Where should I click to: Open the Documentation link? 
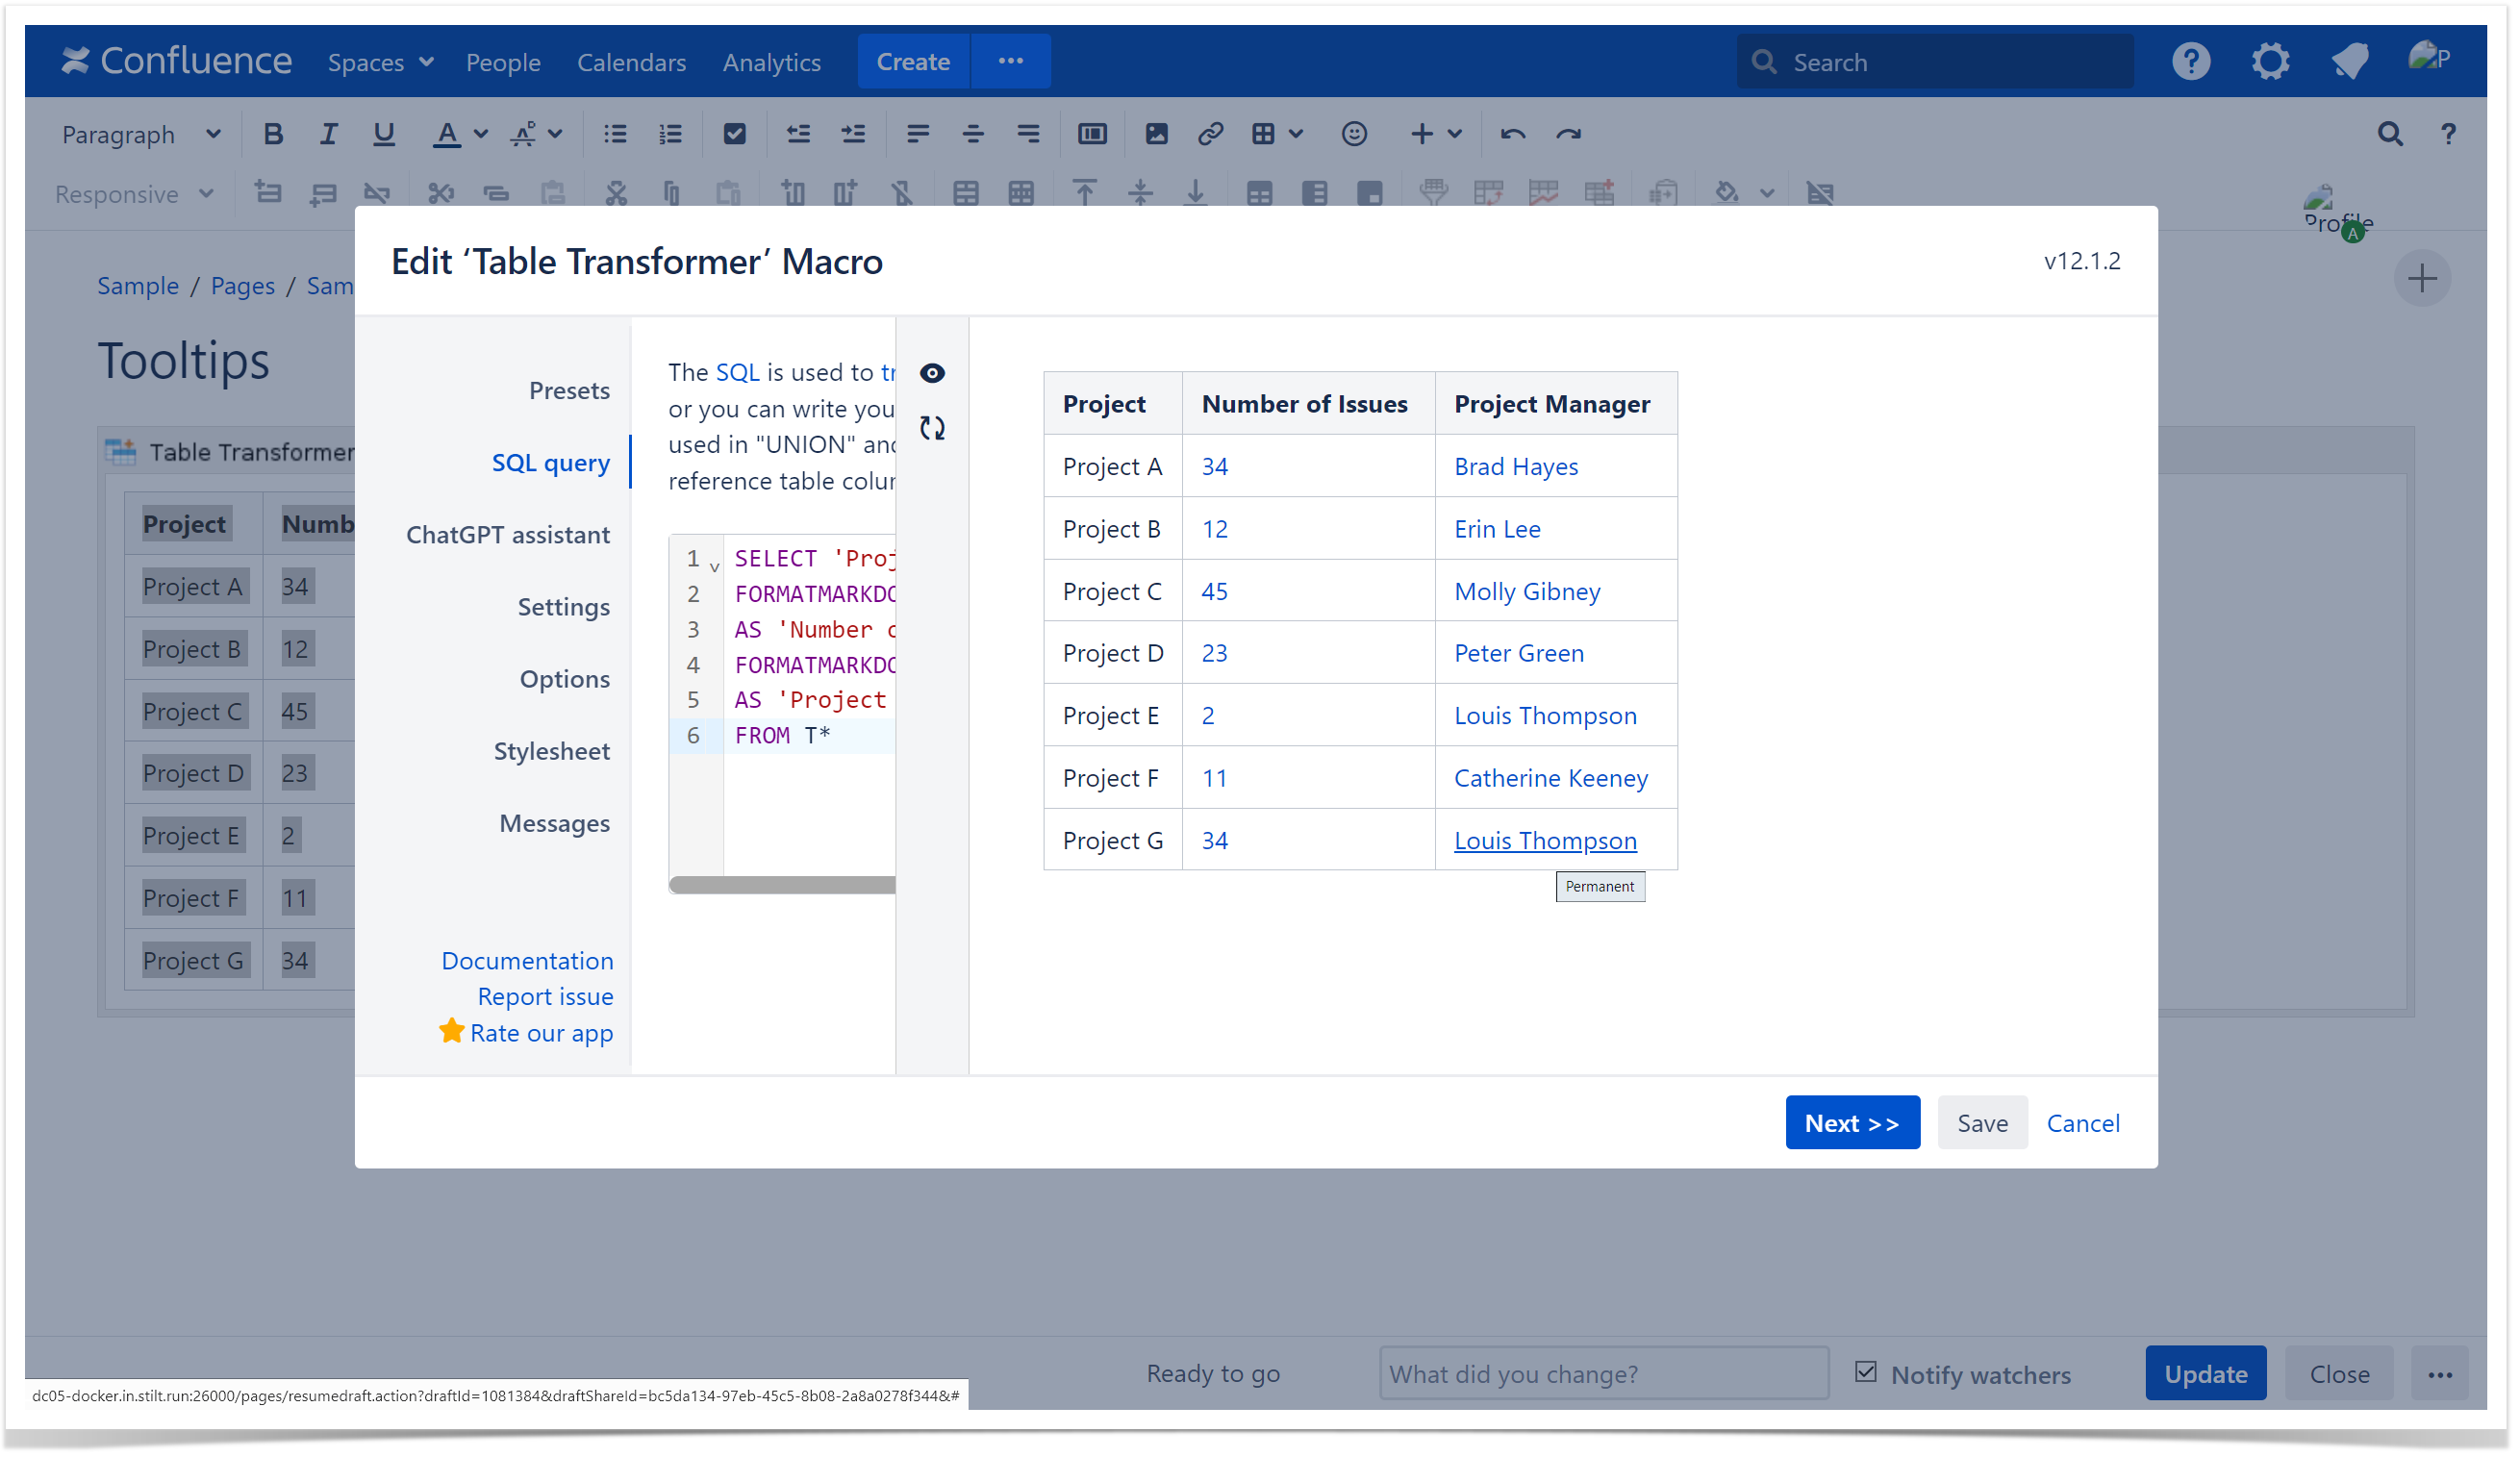527,960
